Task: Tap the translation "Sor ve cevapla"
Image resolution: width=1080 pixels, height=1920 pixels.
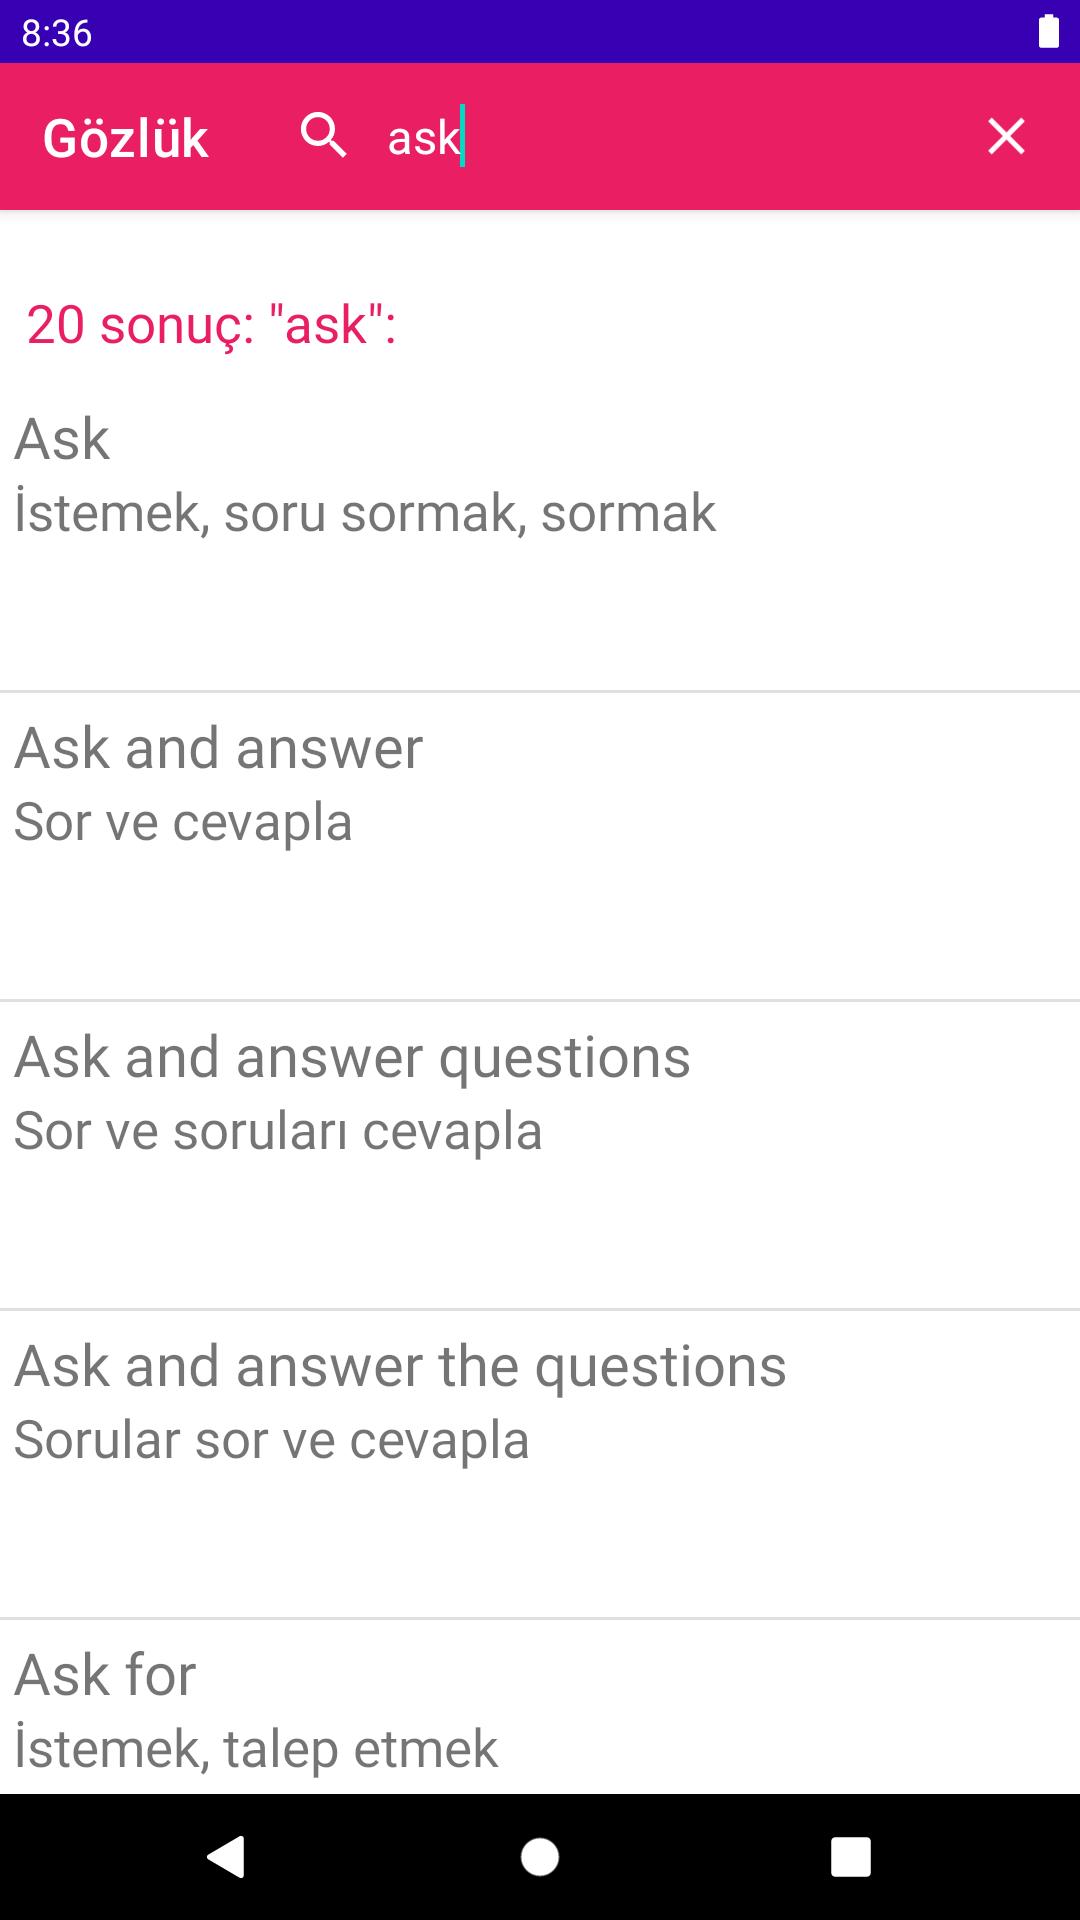Action: point(183,822)
